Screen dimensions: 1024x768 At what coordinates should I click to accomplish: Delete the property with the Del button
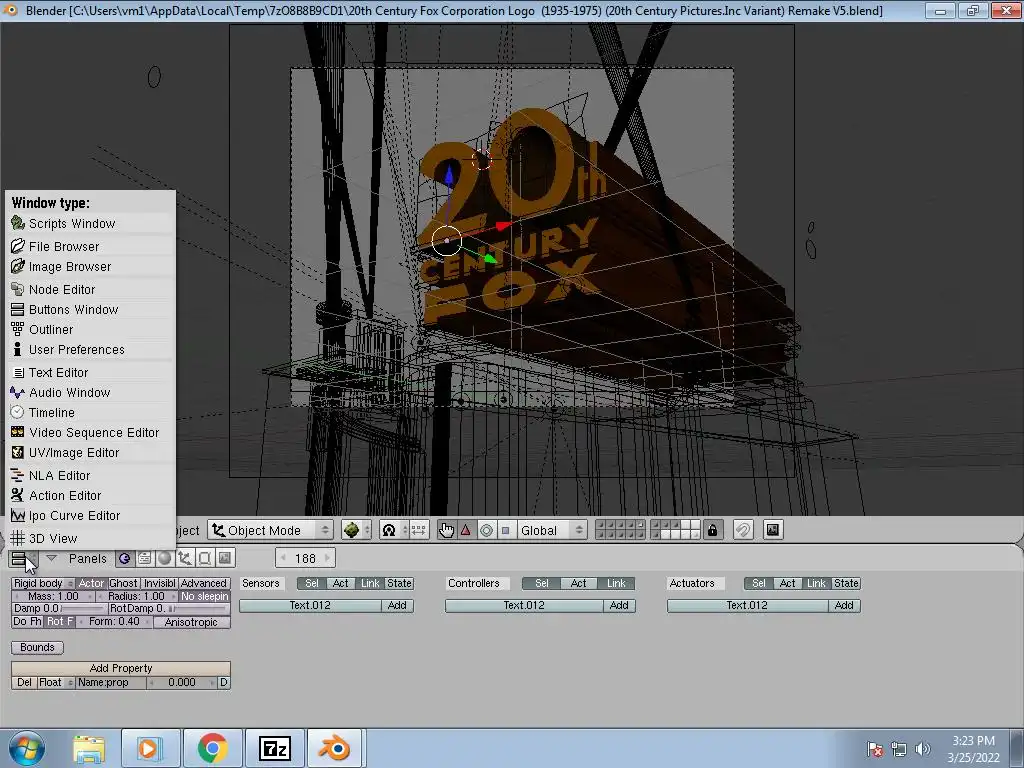[24, 682]
